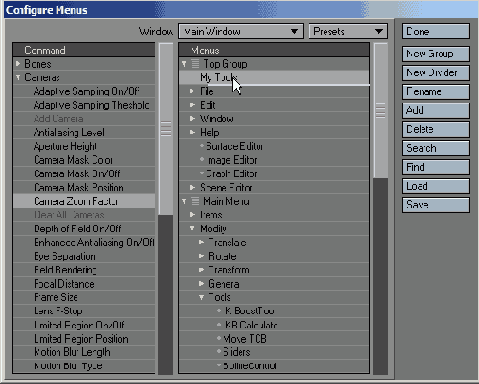Select the Image Editor command entry

click(274, 160)
